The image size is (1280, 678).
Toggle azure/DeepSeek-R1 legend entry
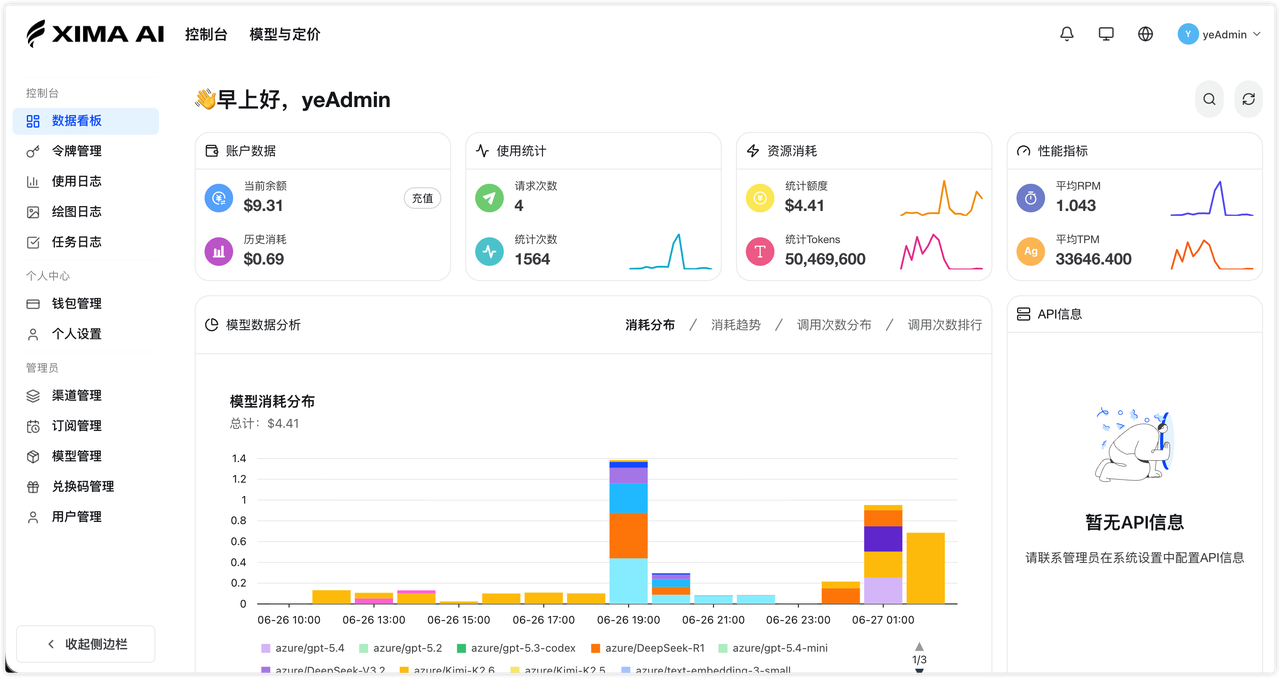point(647,648)
